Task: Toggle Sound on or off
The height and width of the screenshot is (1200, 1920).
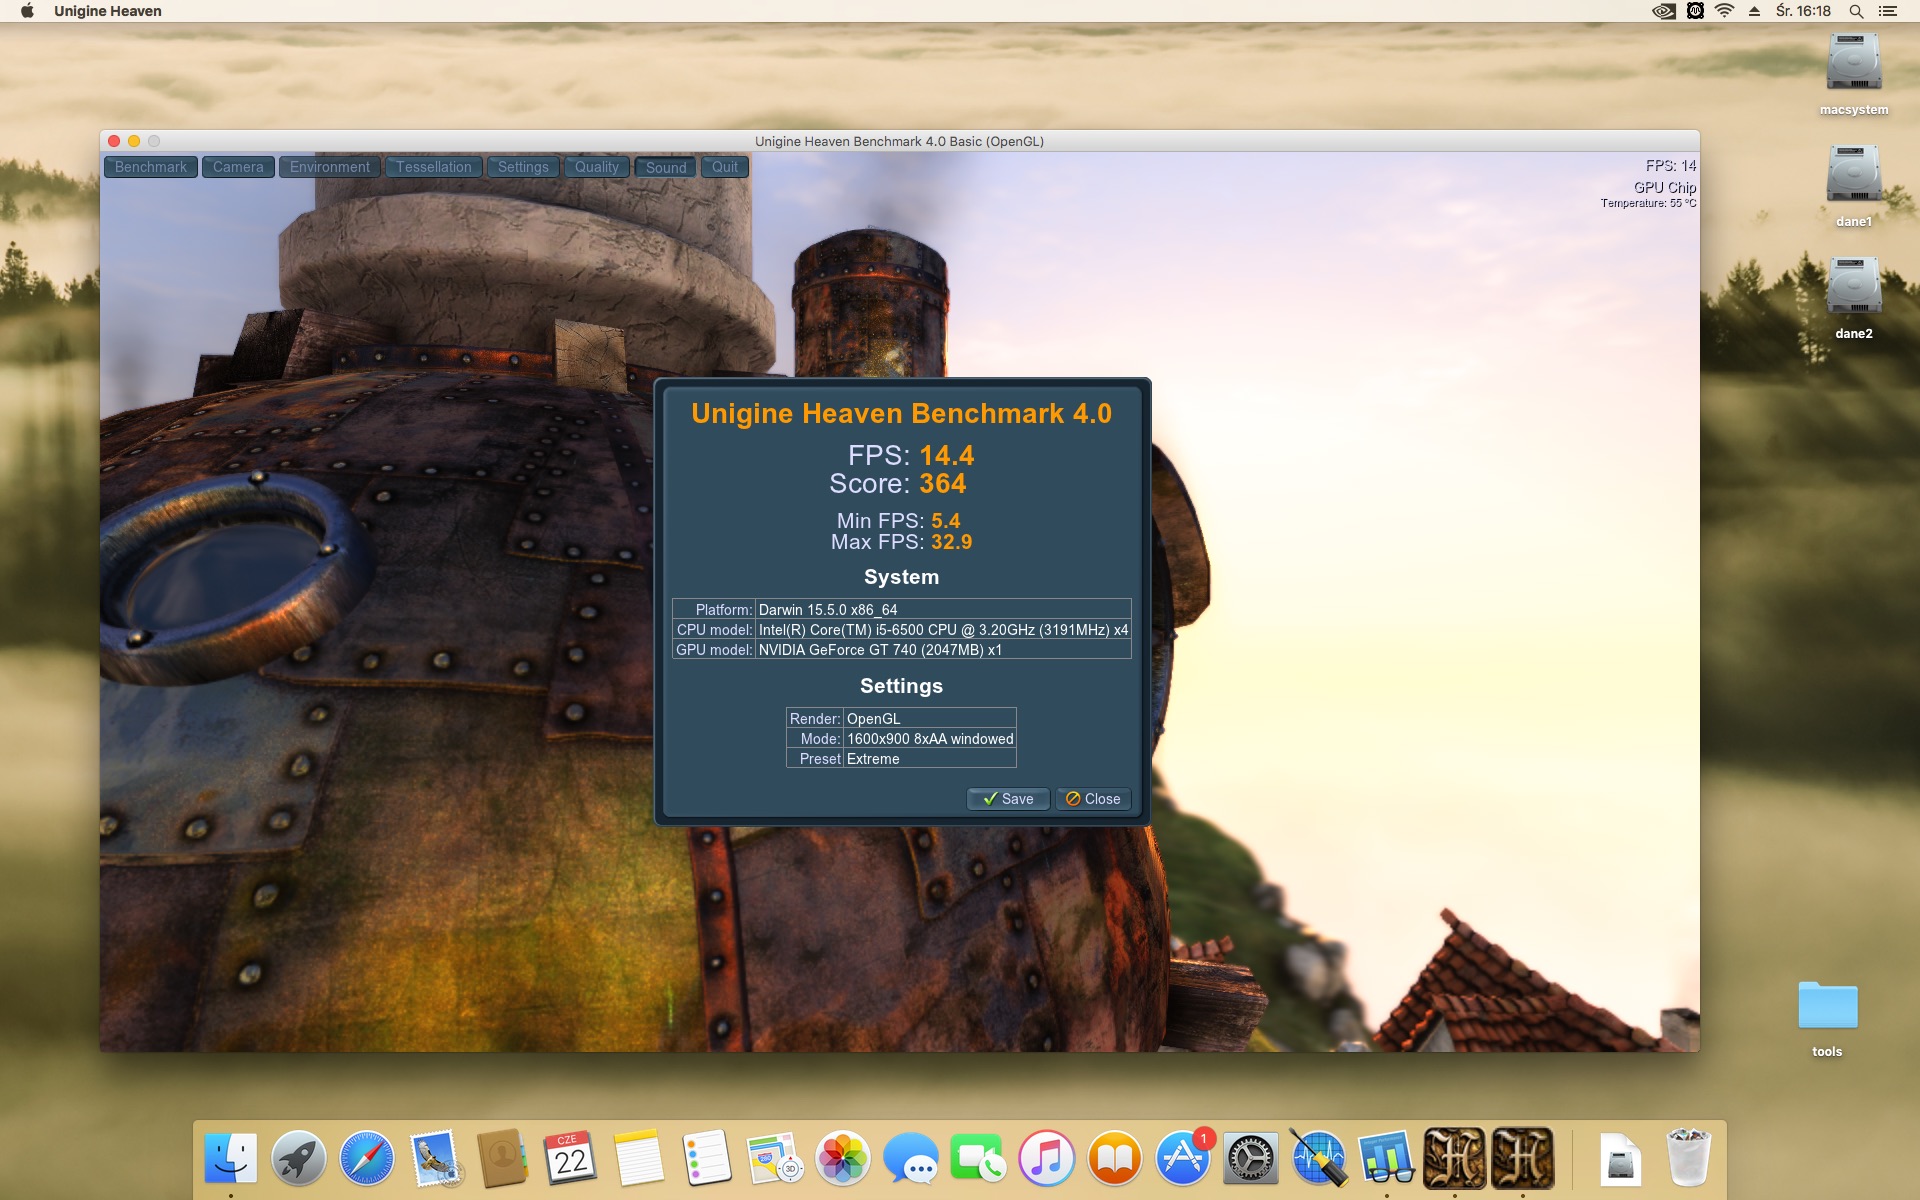Action: pos(666,167)
